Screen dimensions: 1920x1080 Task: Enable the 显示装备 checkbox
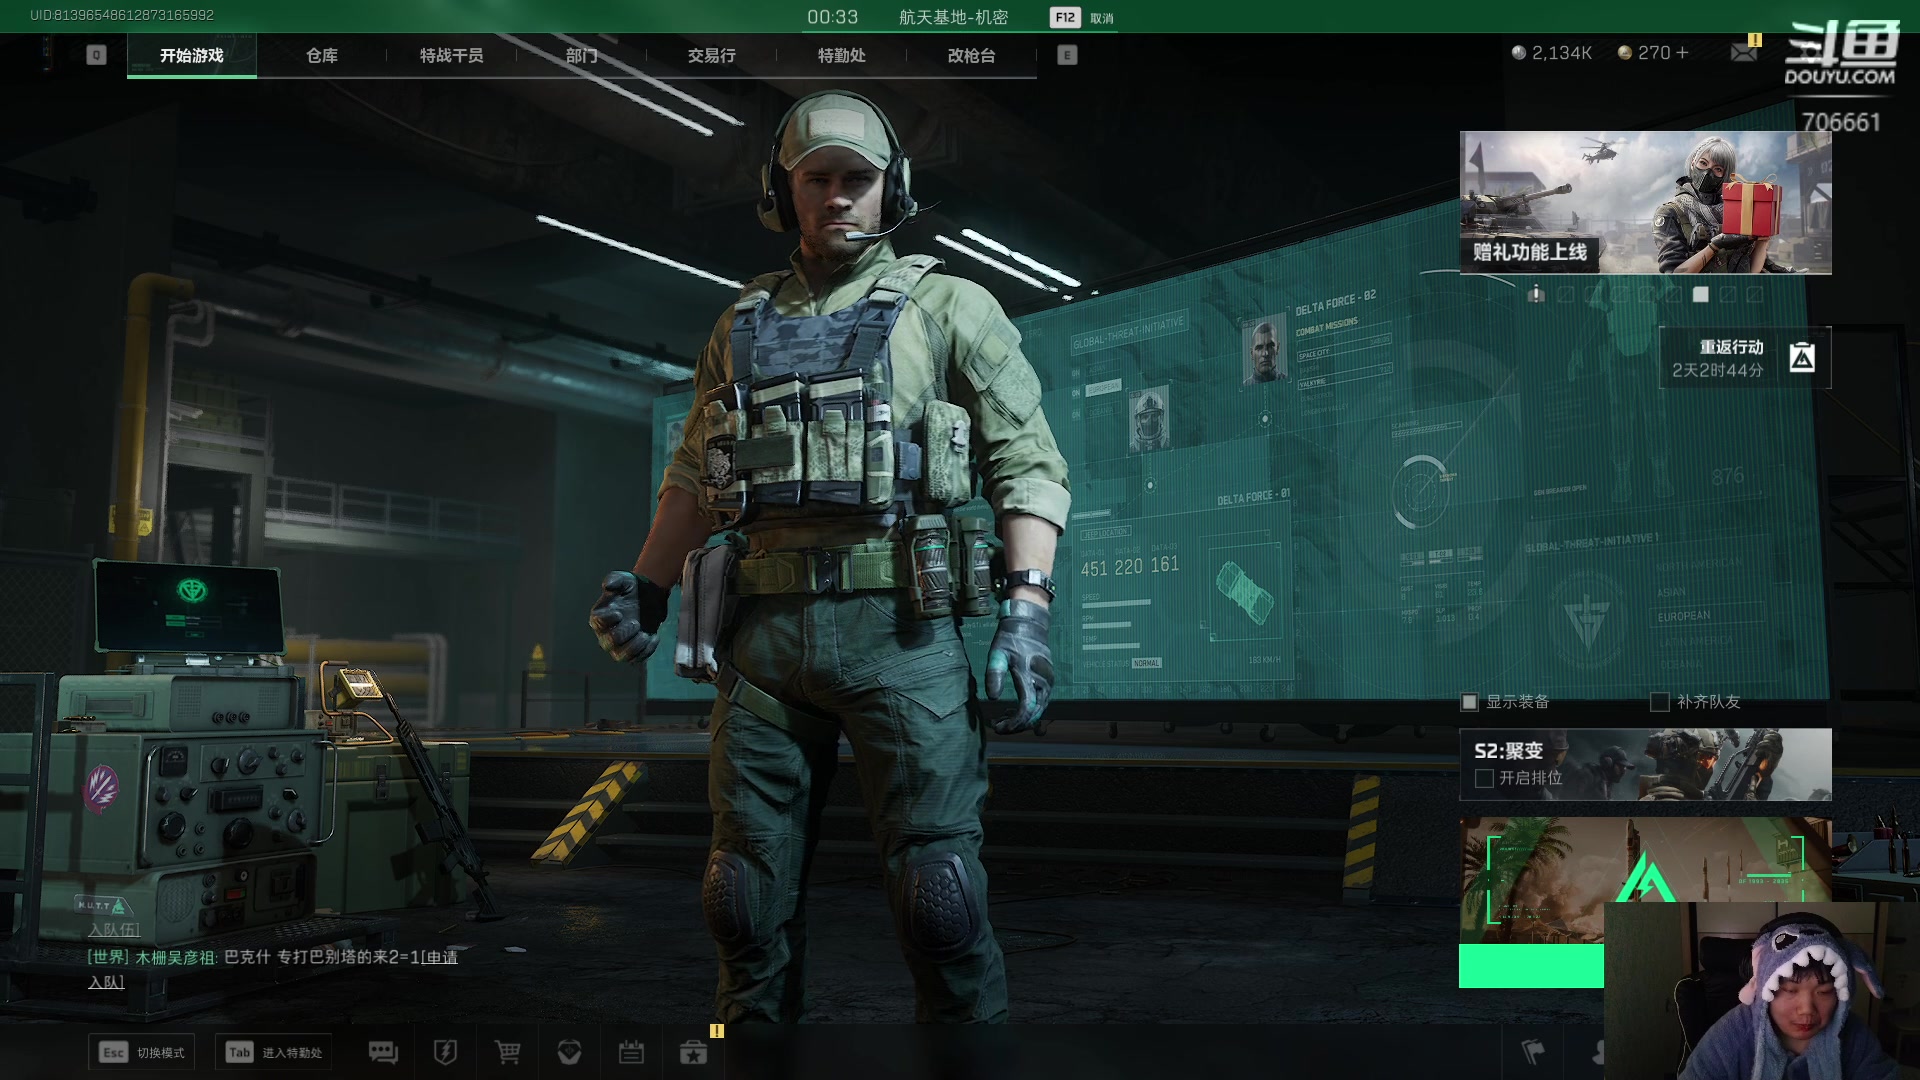click(1469, 702)
